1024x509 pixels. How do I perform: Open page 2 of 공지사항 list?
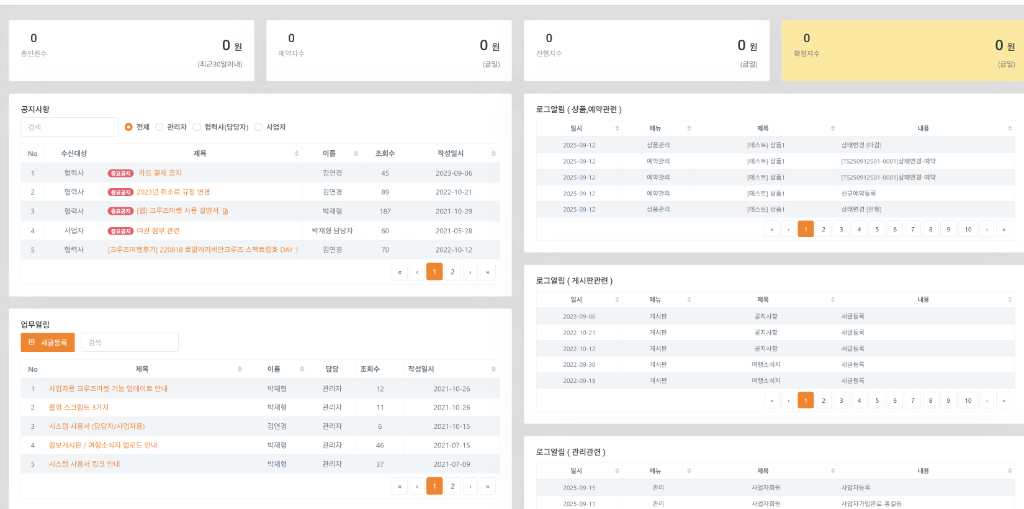(x=452, y=271)
